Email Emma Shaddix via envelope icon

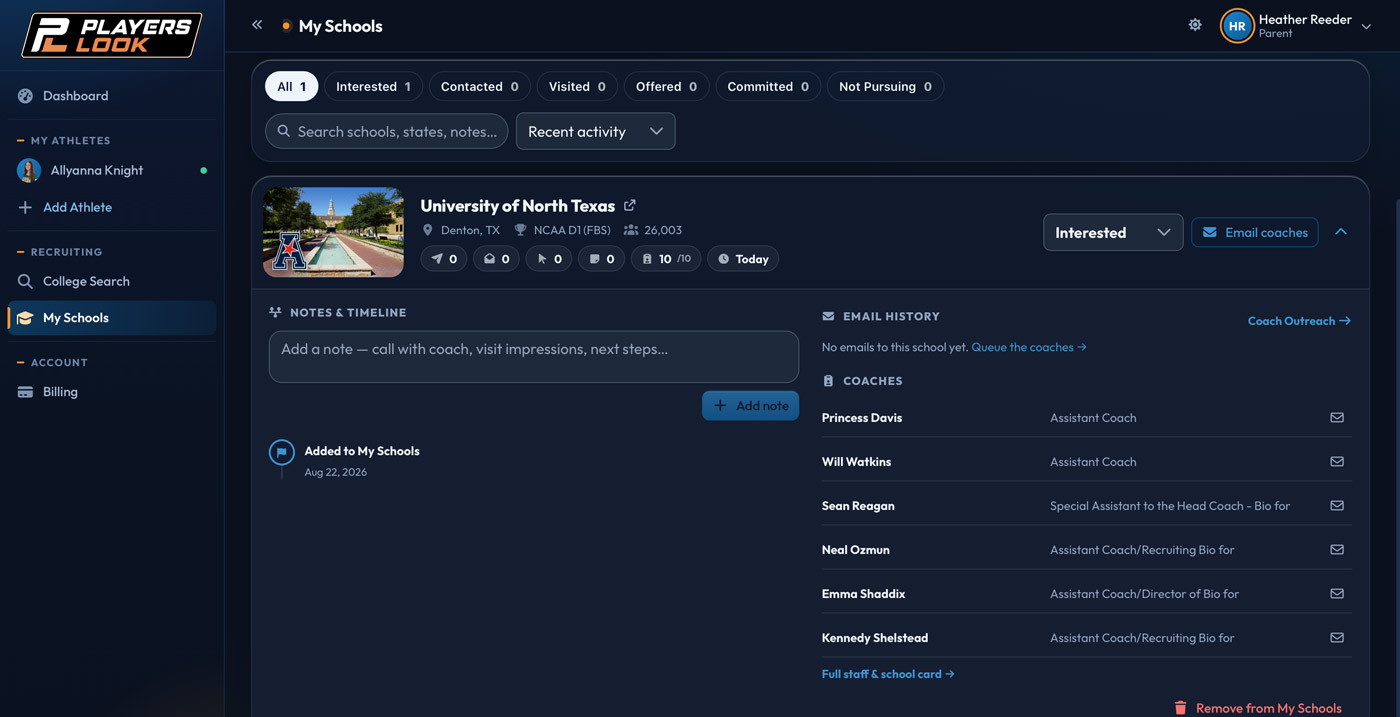[x=1337, y=593]
